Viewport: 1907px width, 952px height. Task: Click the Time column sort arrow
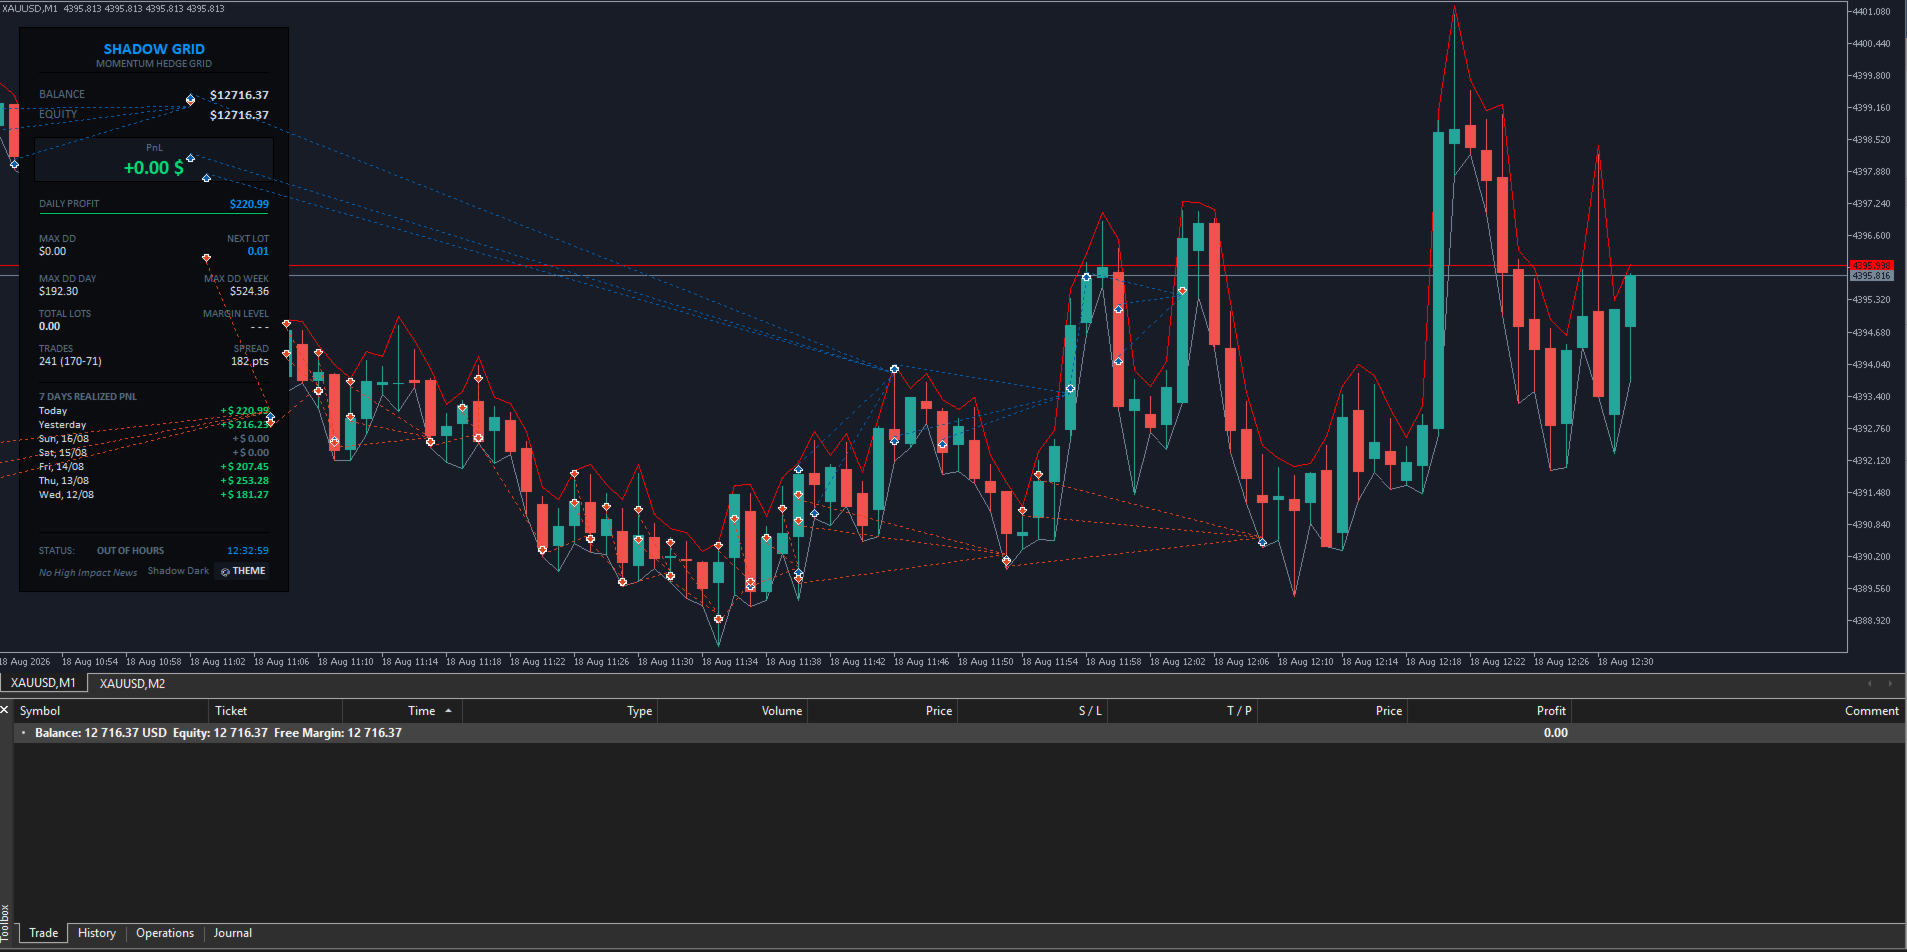click(x=448, y=711)
